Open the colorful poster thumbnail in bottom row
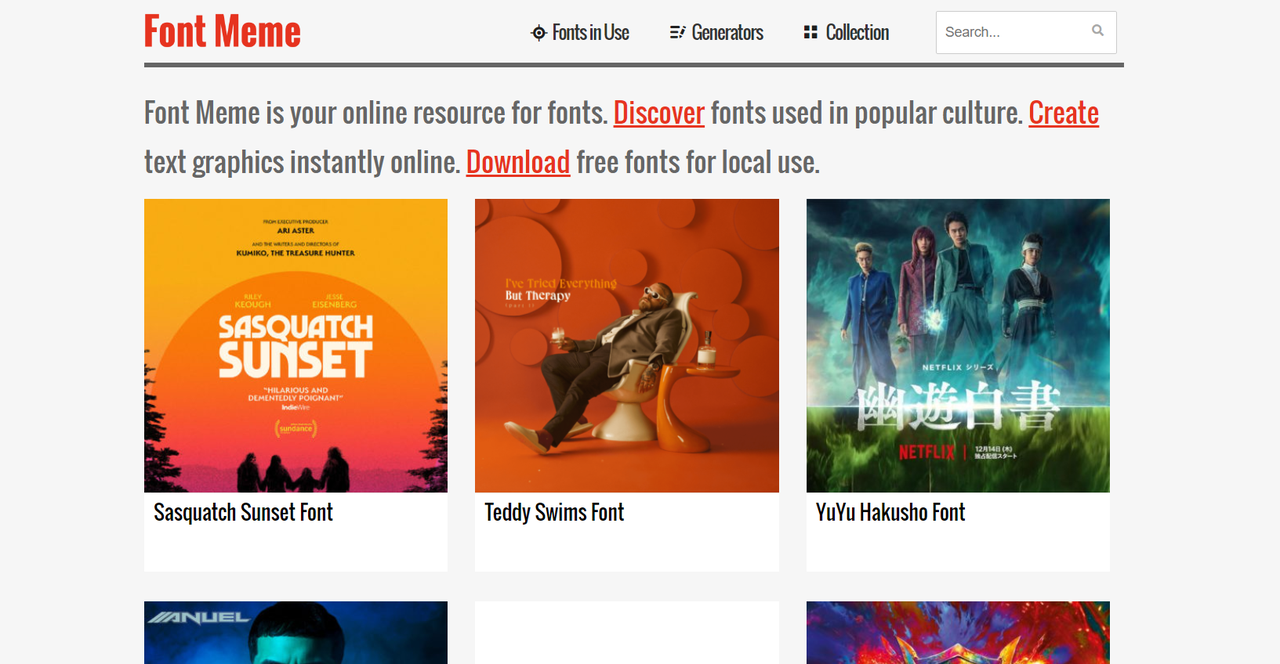1280x664 pixels. (x=958, y=632)
